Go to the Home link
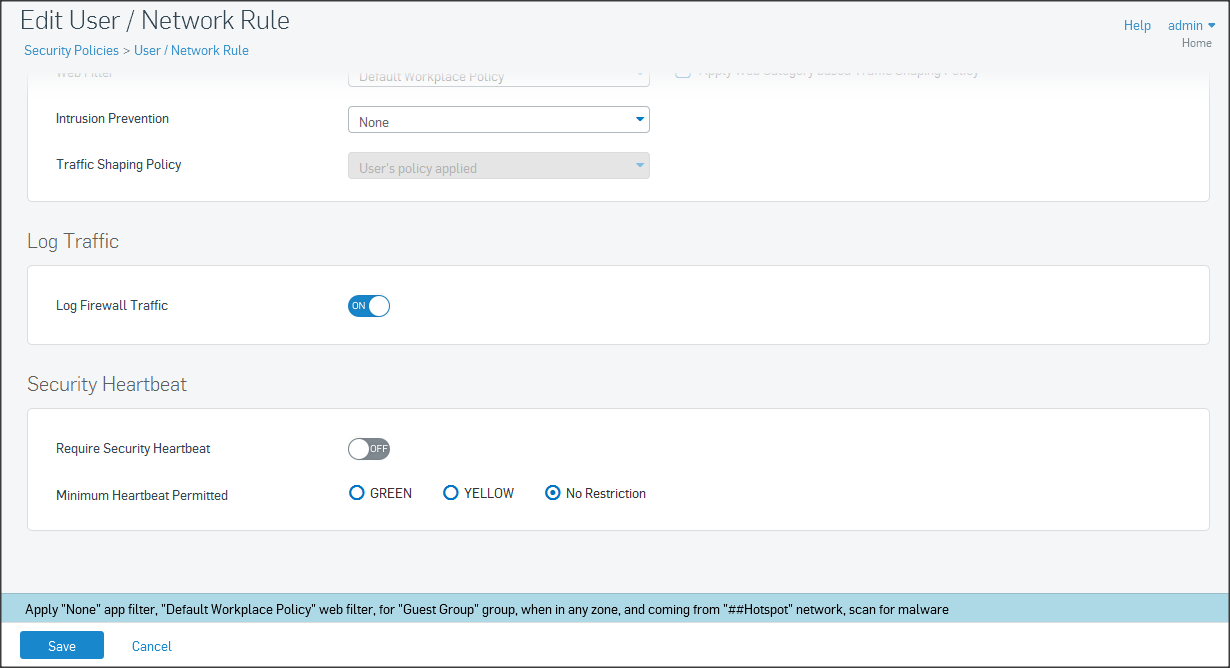The image size is (1230, 668). click(x=1196, y=43)
